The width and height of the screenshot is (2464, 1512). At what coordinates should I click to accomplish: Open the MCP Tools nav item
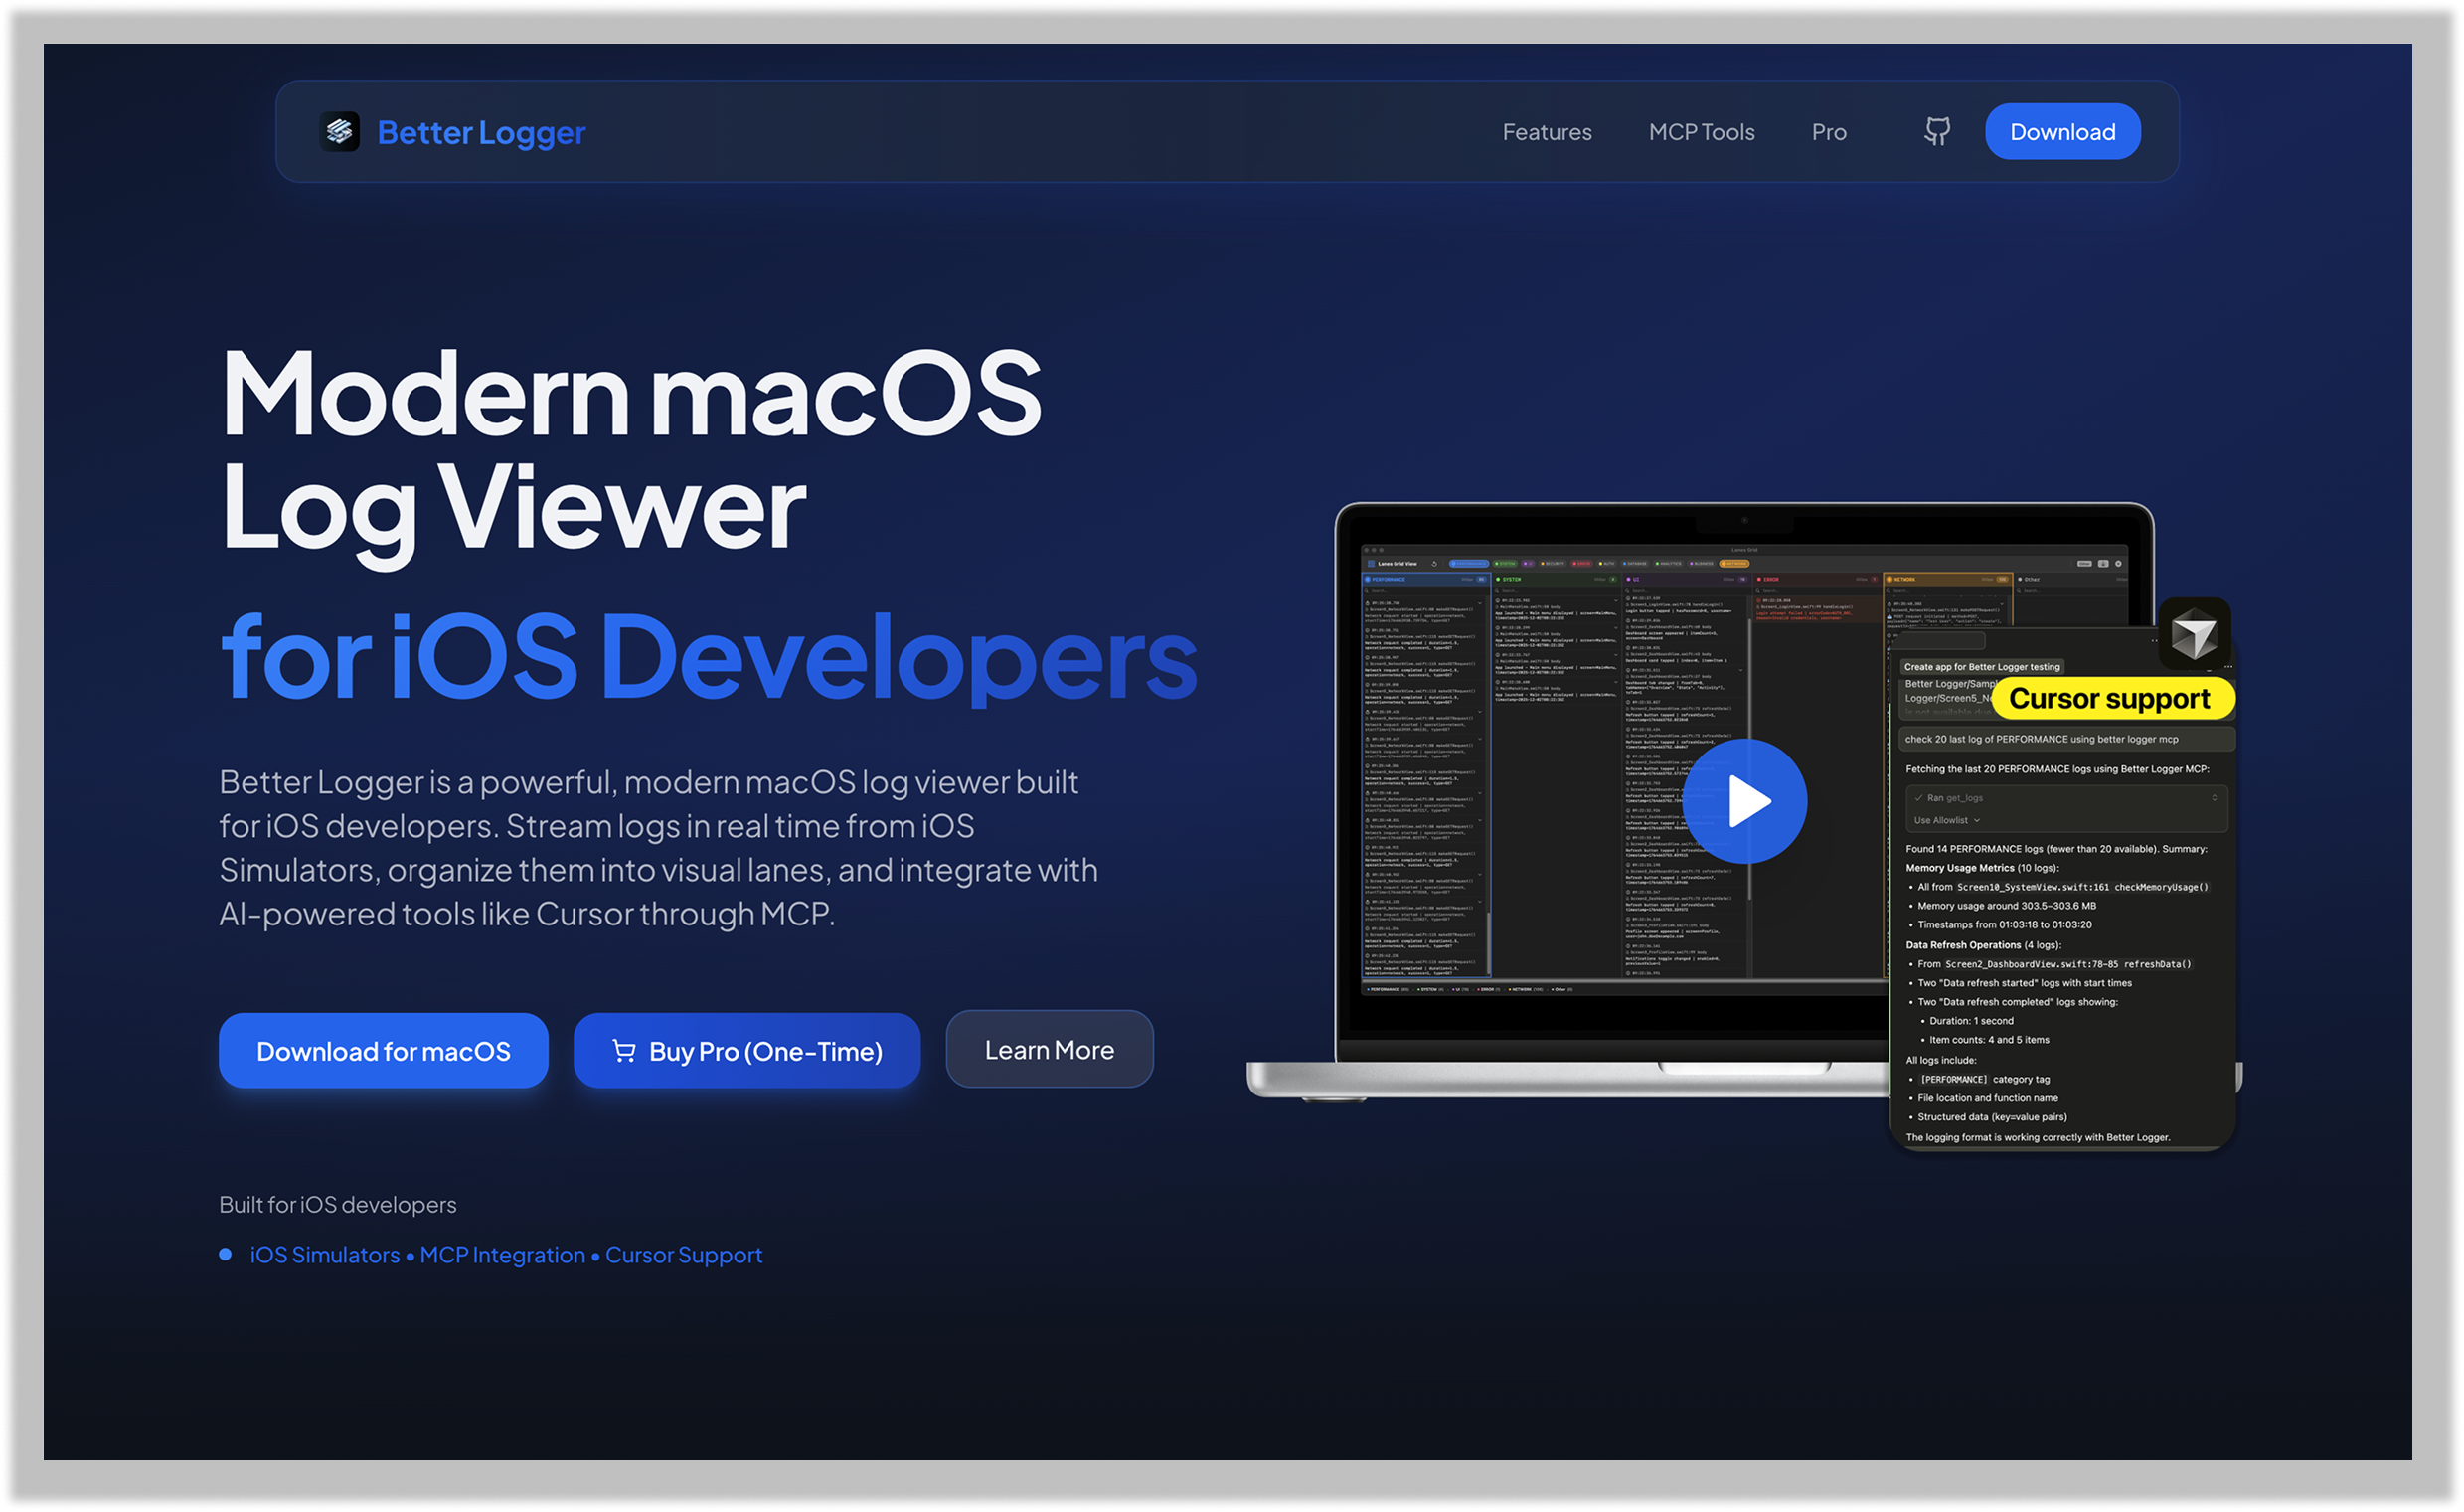1701,132
